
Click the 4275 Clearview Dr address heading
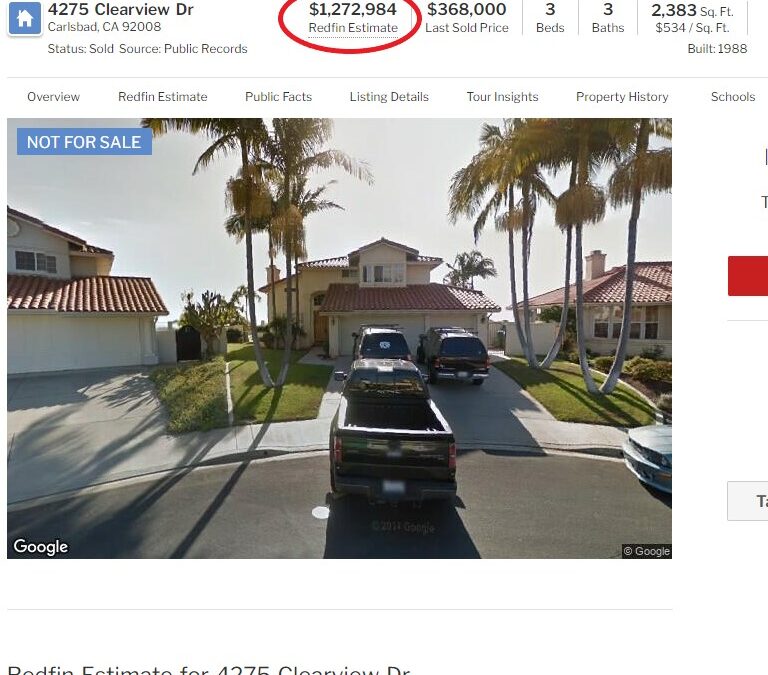[120, 9]
